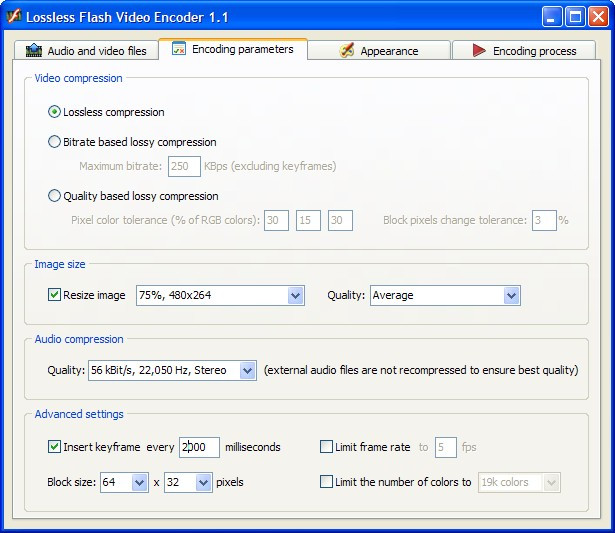615x533 pixels.
Task: Open the Appearance tab
Action: pos(379,51)
